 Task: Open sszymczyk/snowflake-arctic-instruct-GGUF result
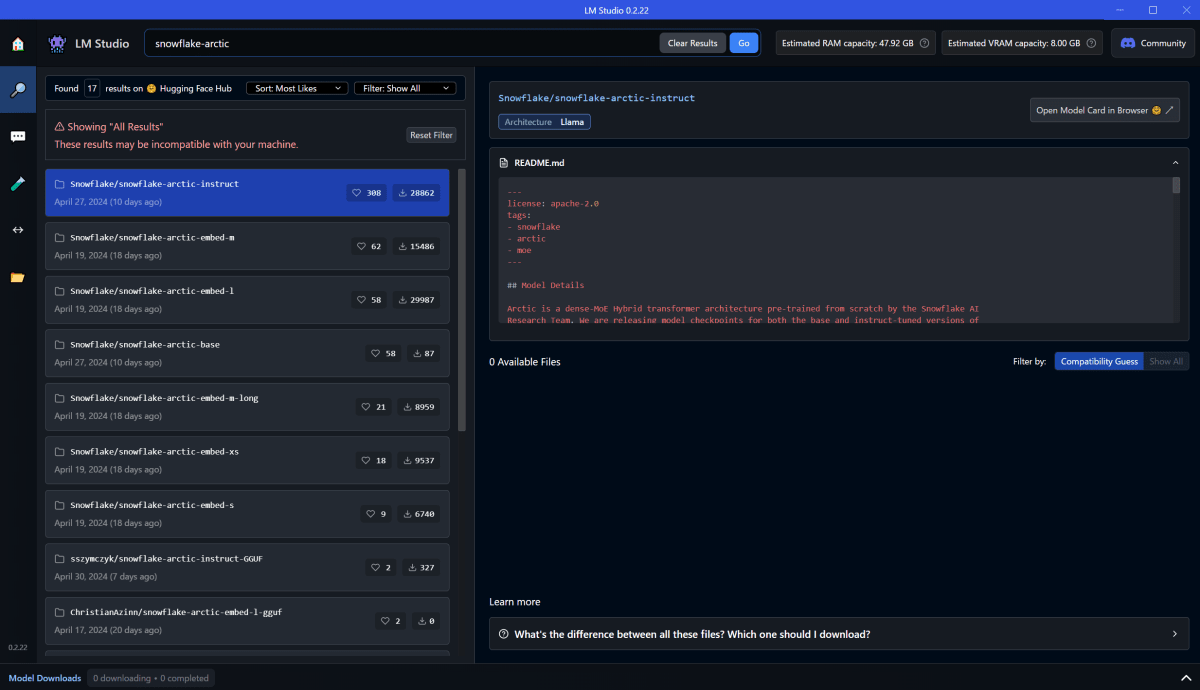pyautogui.click(x=247, y=567)
